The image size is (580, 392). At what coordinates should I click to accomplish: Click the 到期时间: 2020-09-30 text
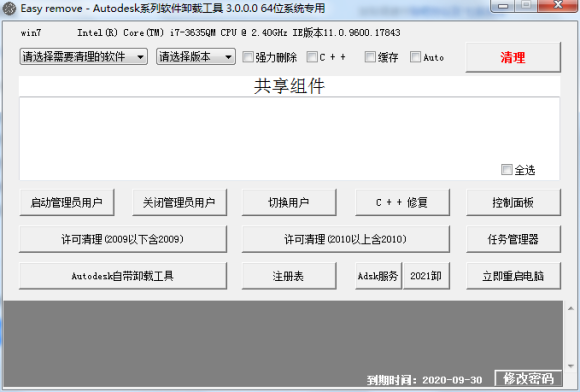pyautogui.click(x=425, y=380)
